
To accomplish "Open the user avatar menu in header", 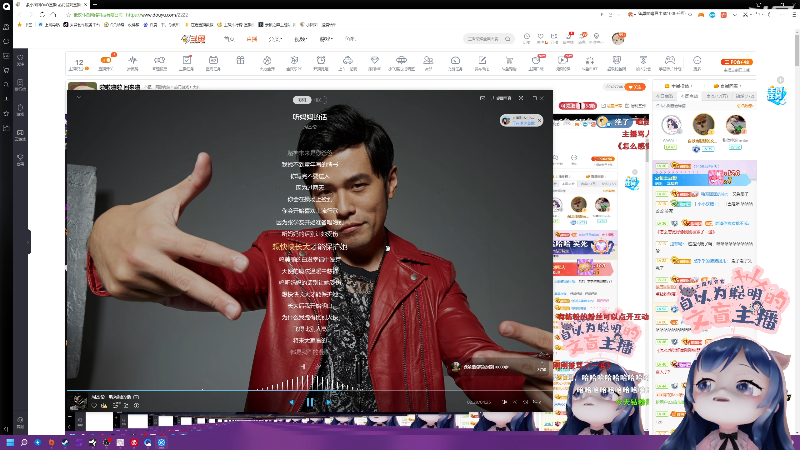I will point(618,38).
